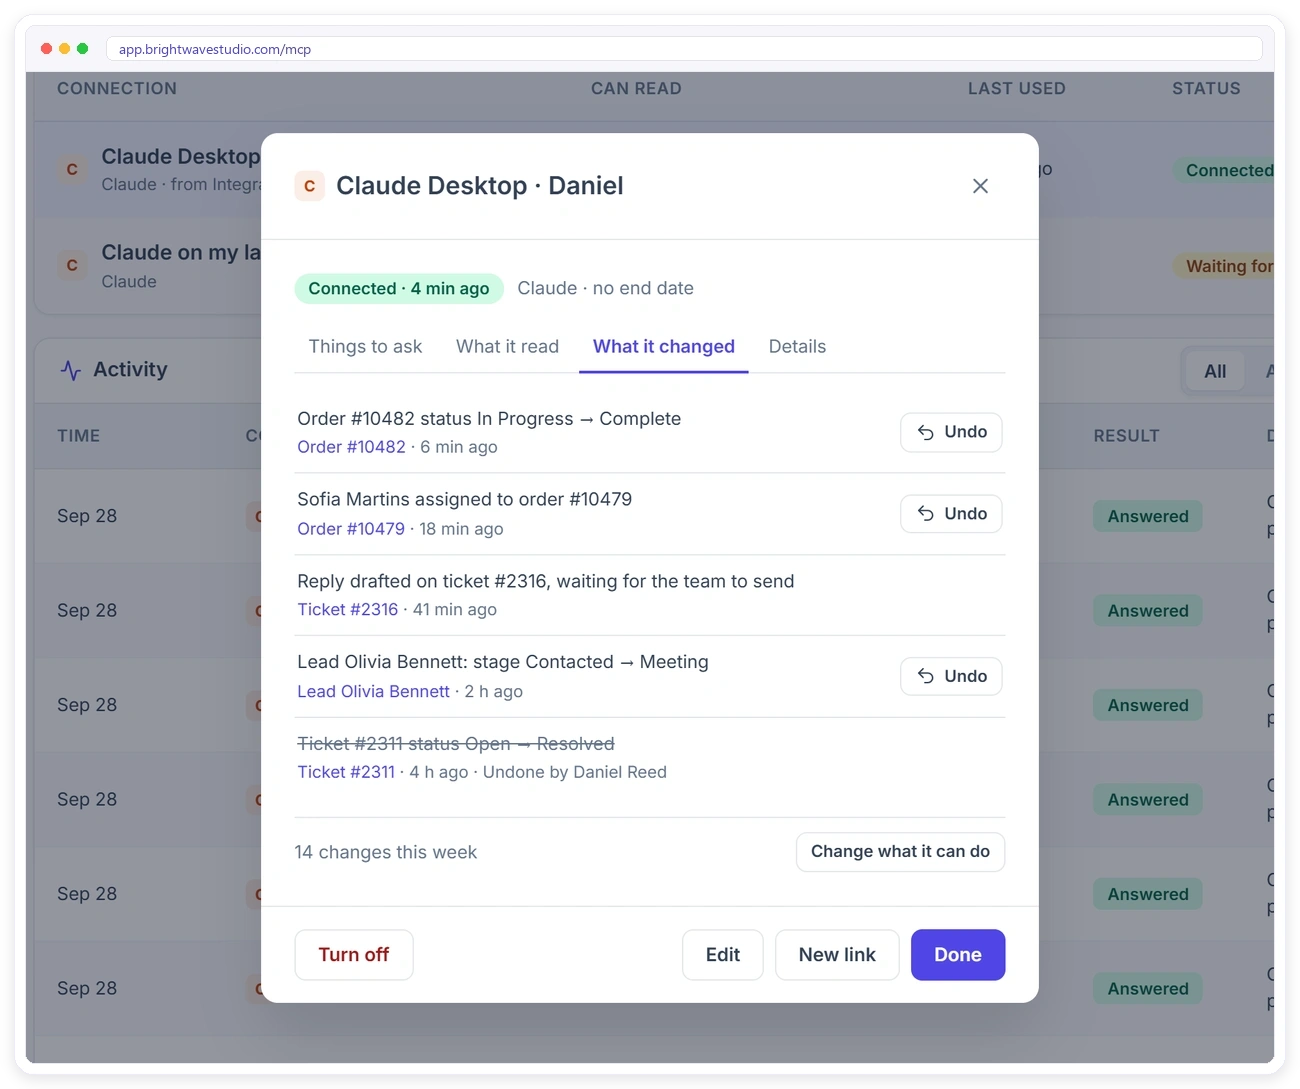The image size is (1300, 1089).
Task: Click Change what it can do button
Action: coord(900,852)
